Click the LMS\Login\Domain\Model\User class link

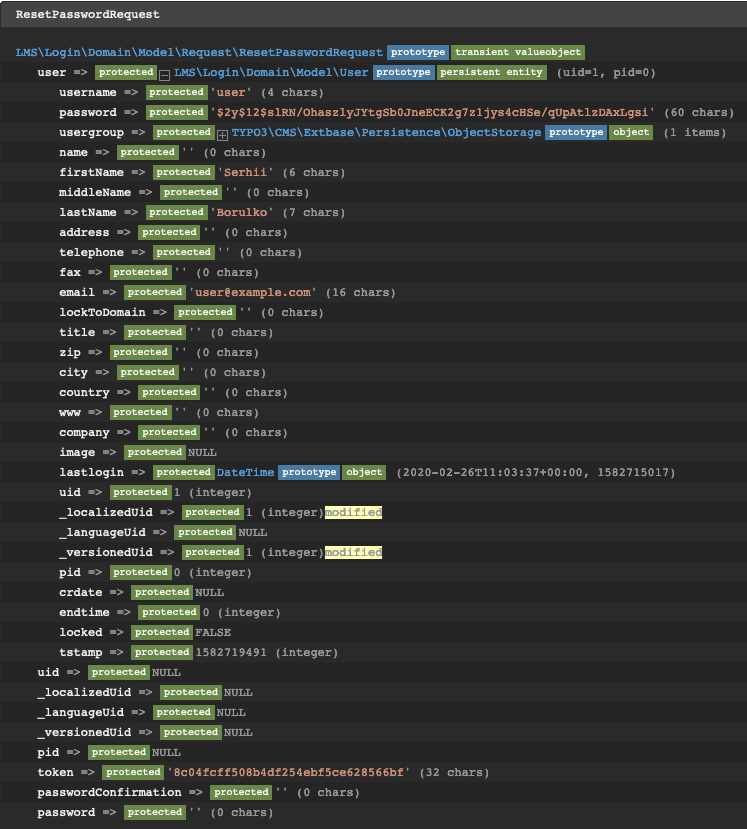click(x=271, y=72)
